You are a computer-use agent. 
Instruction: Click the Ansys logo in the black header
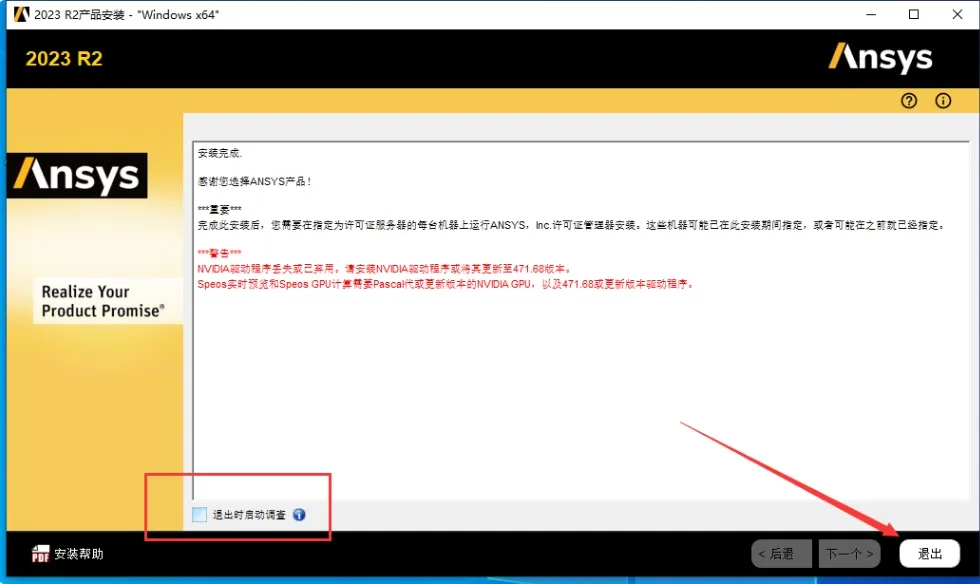tap(881, 58)
